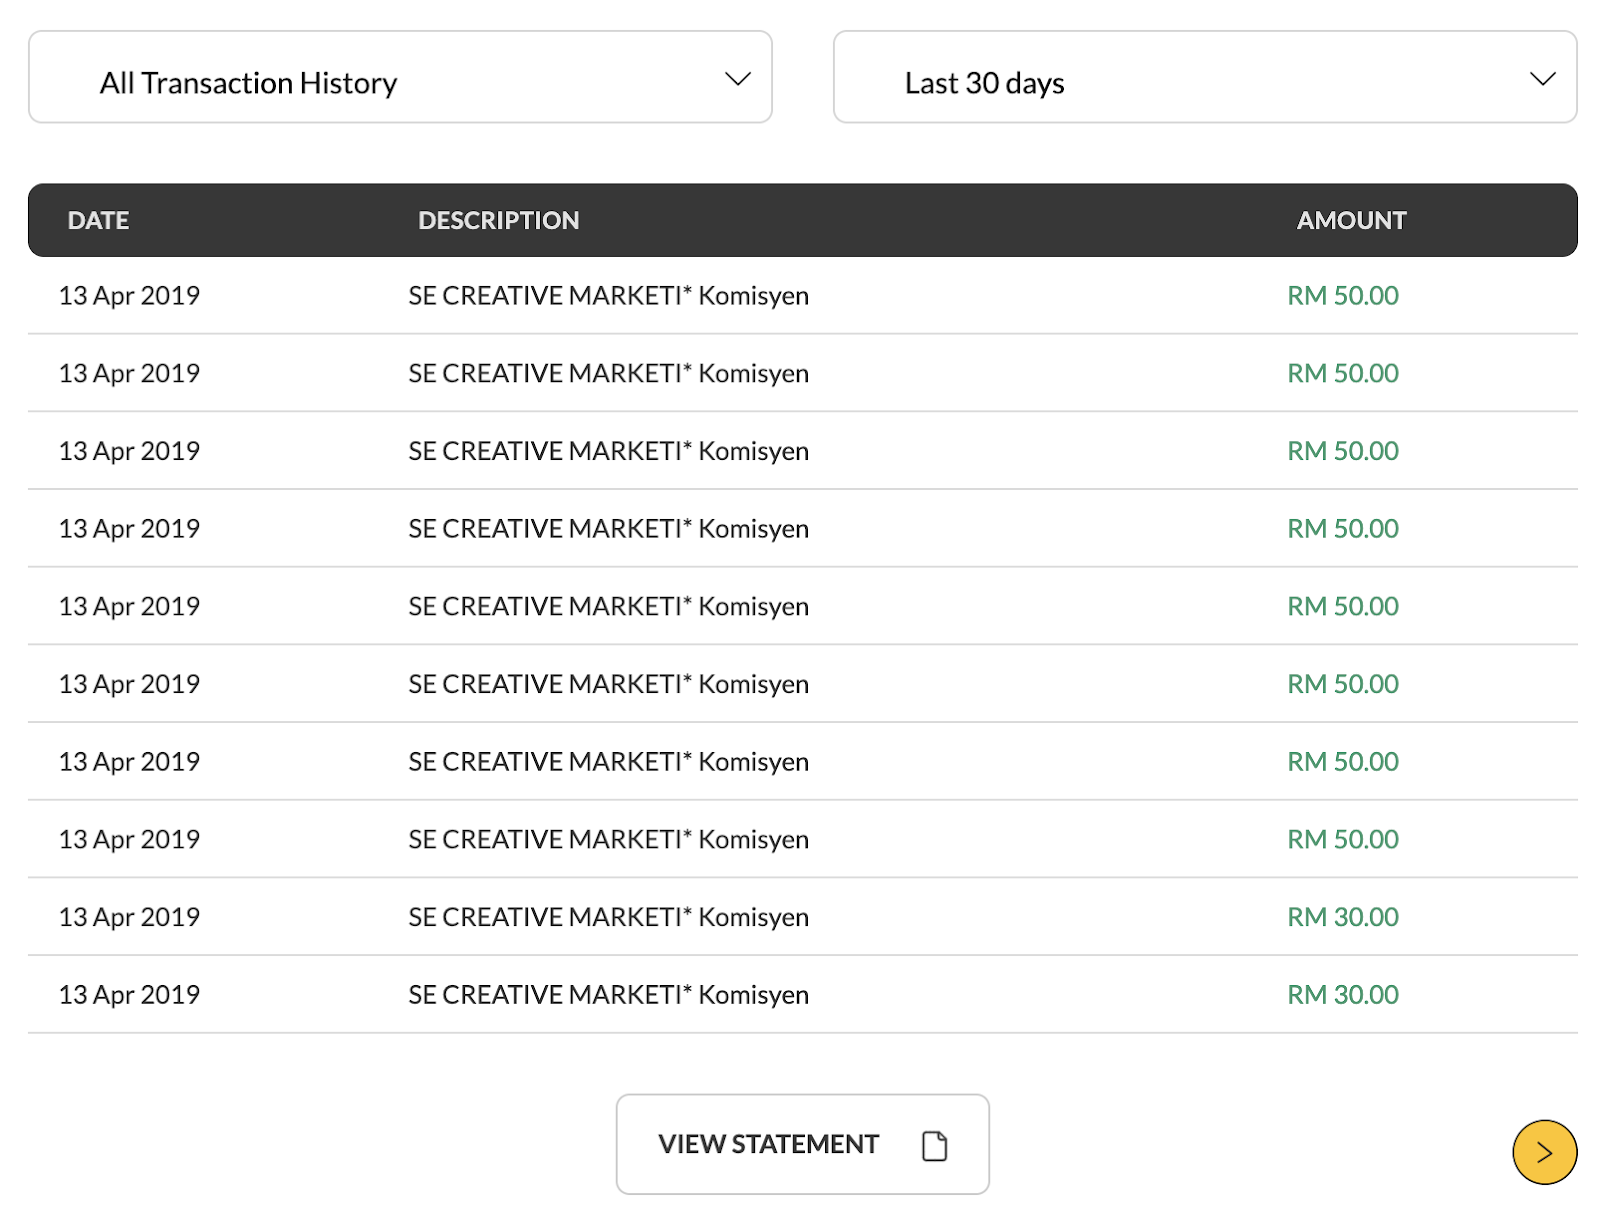
Task: Click the yellow next page arrow button
Action: (x=1543, y=1152)
